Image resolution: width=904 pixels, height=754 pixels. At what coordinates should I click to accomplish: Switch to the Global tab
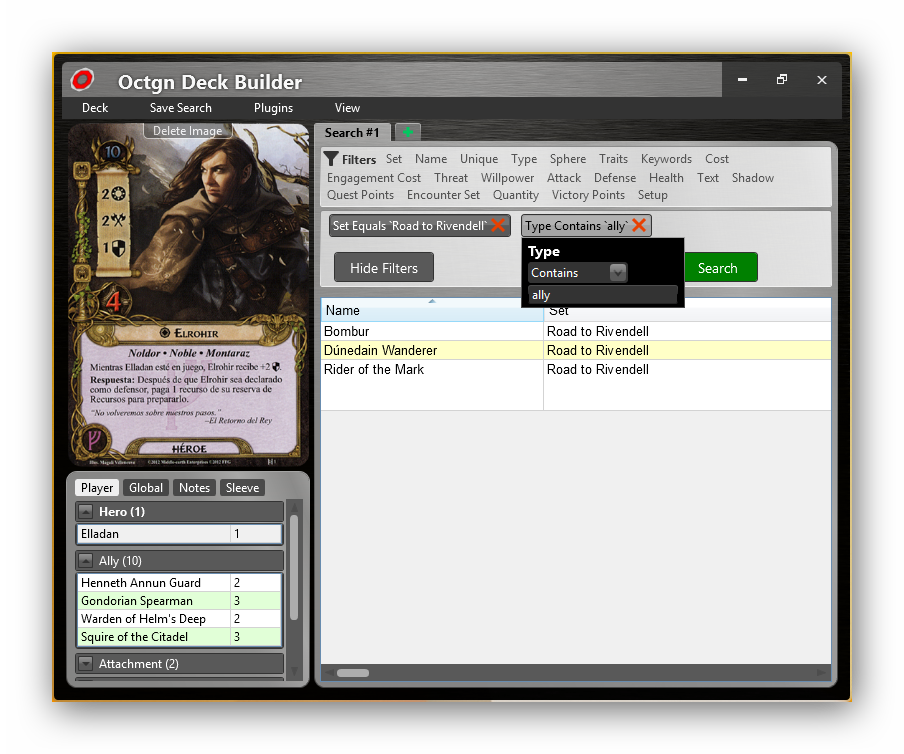[x=146, y=488]
